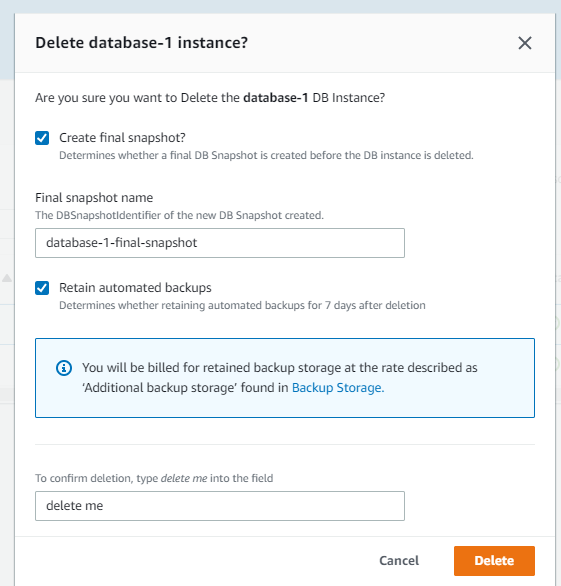Click the info icon in billing notice
The width and height of the screenshot is (561, 586).
click(64, 368)
